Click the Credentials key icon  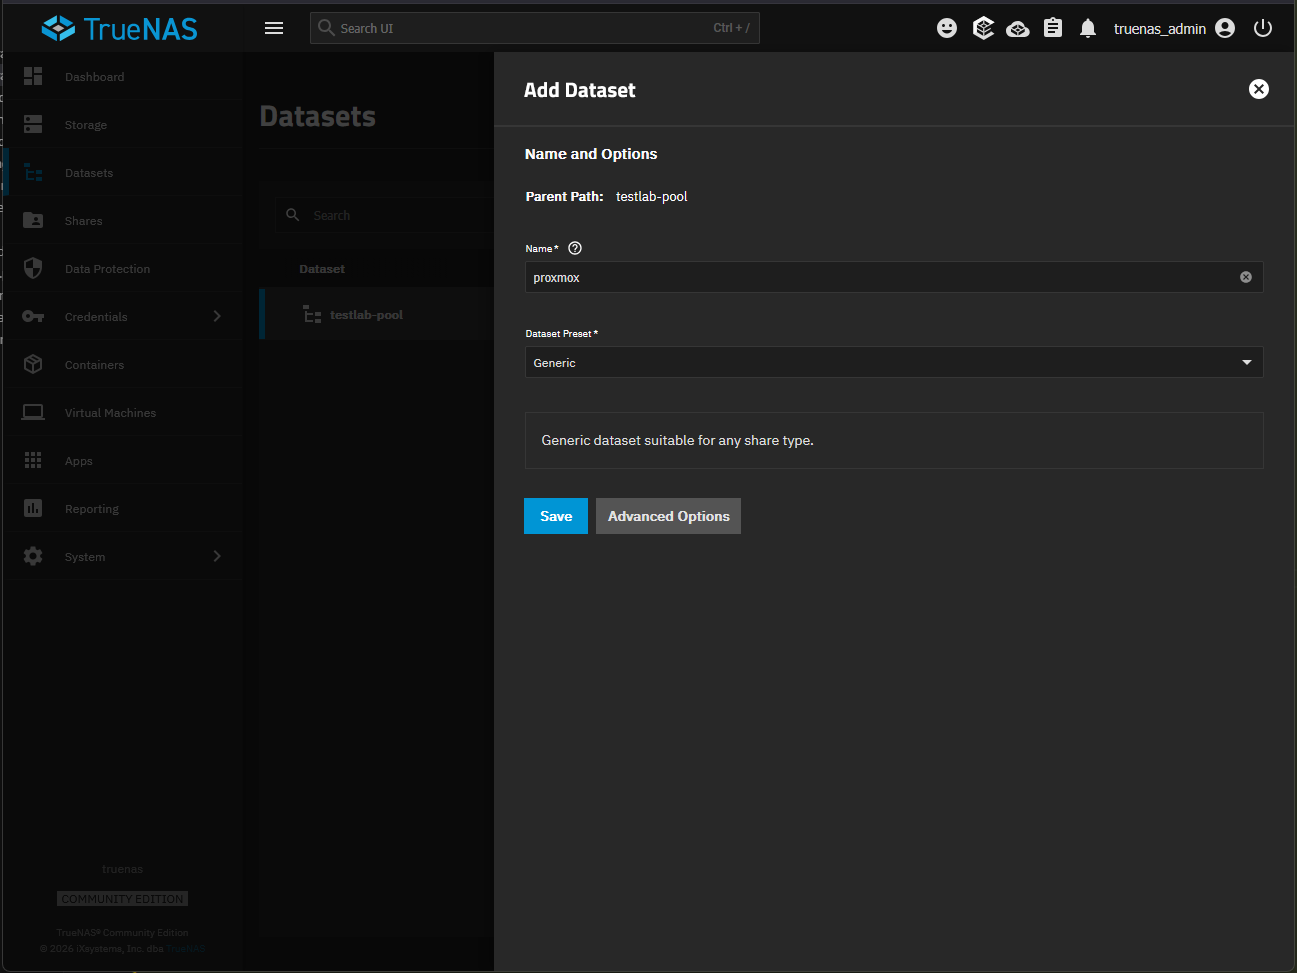click(x=33, y=316)
